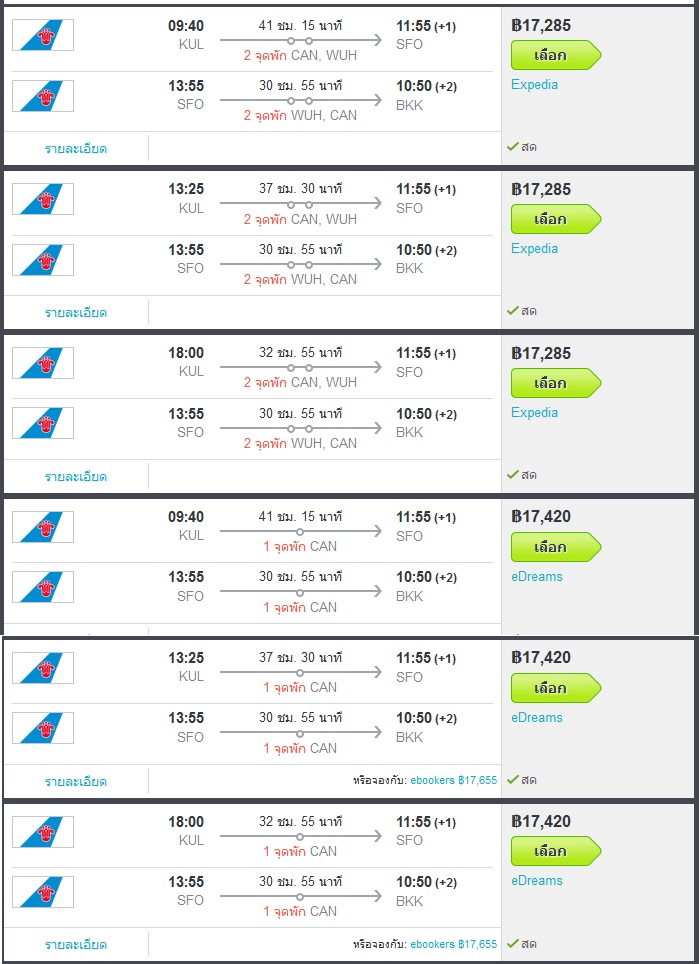This screenshot has height=964, width=699.
Task: Select the ฿17,285 flight departing 13:25
Action: pyautogui.click(x=556, y=219)
